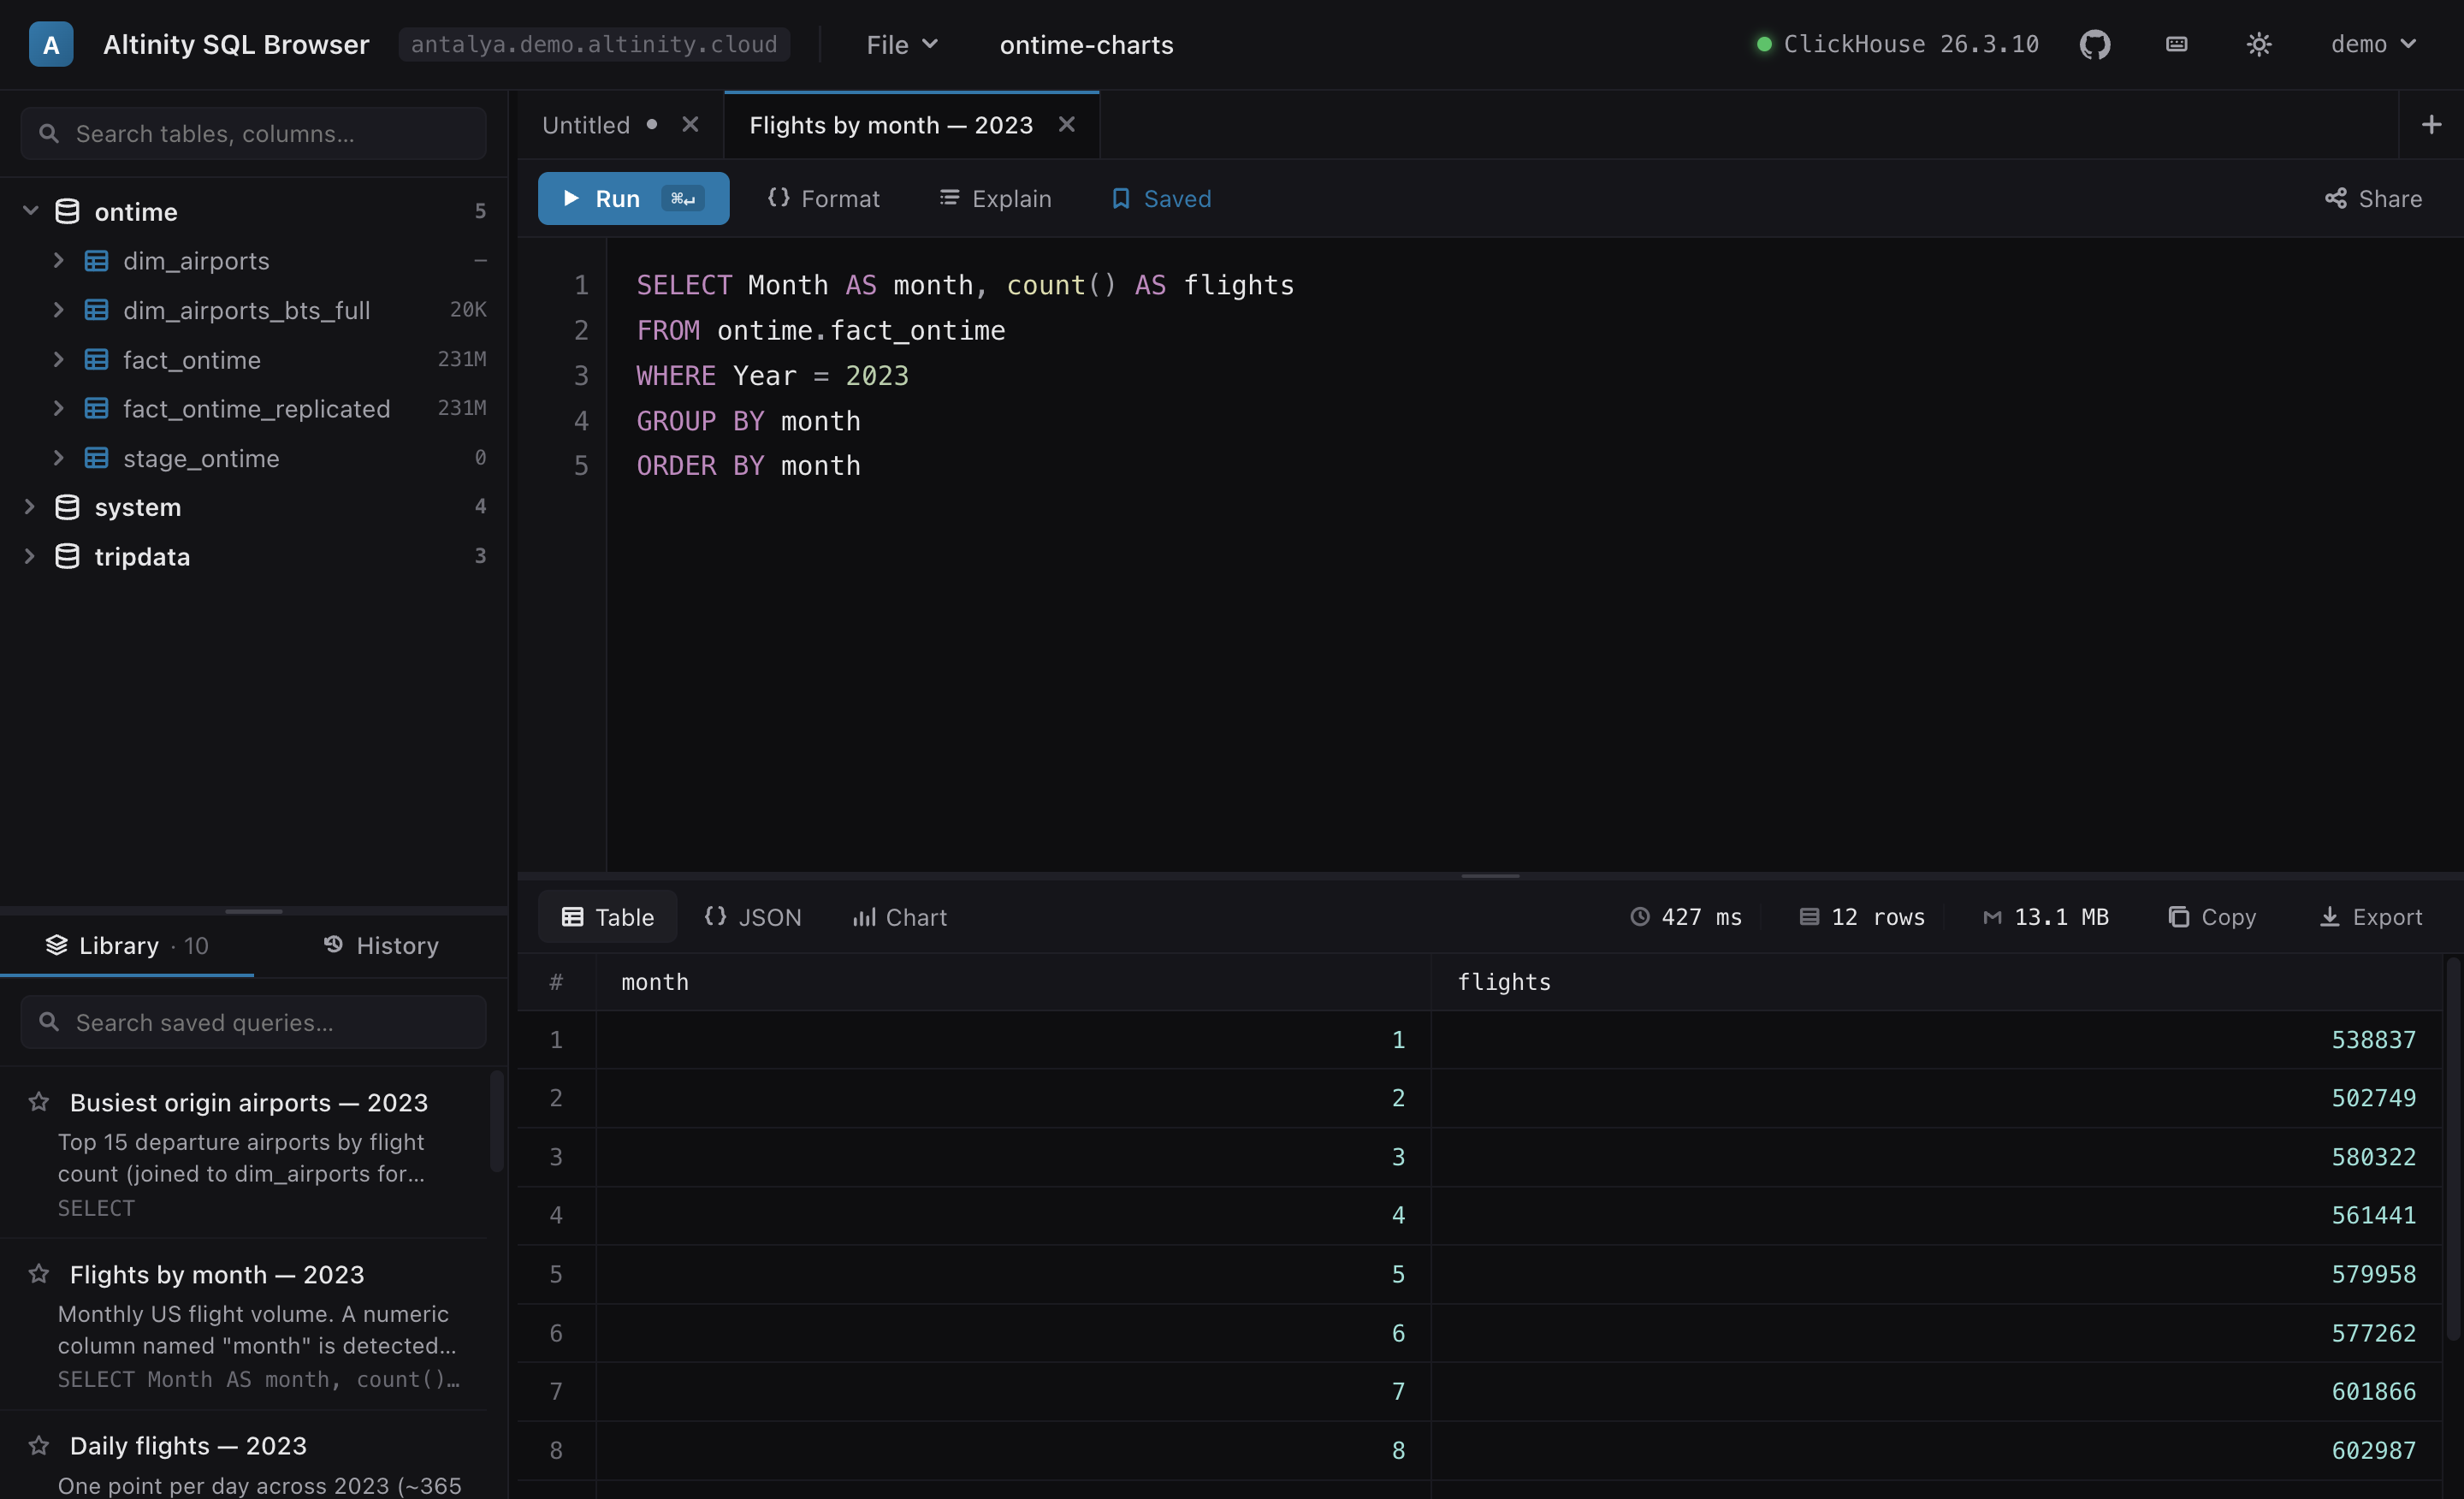2464x1499 pixels.
Task: Open the Library tab
Action: 127,945
